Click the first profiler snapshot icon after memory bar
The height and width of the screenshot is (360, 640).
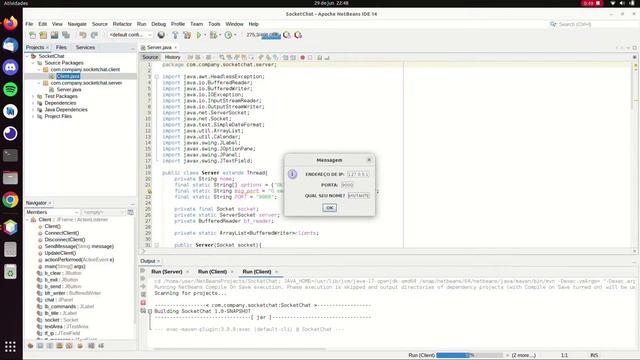pos(287,35)
